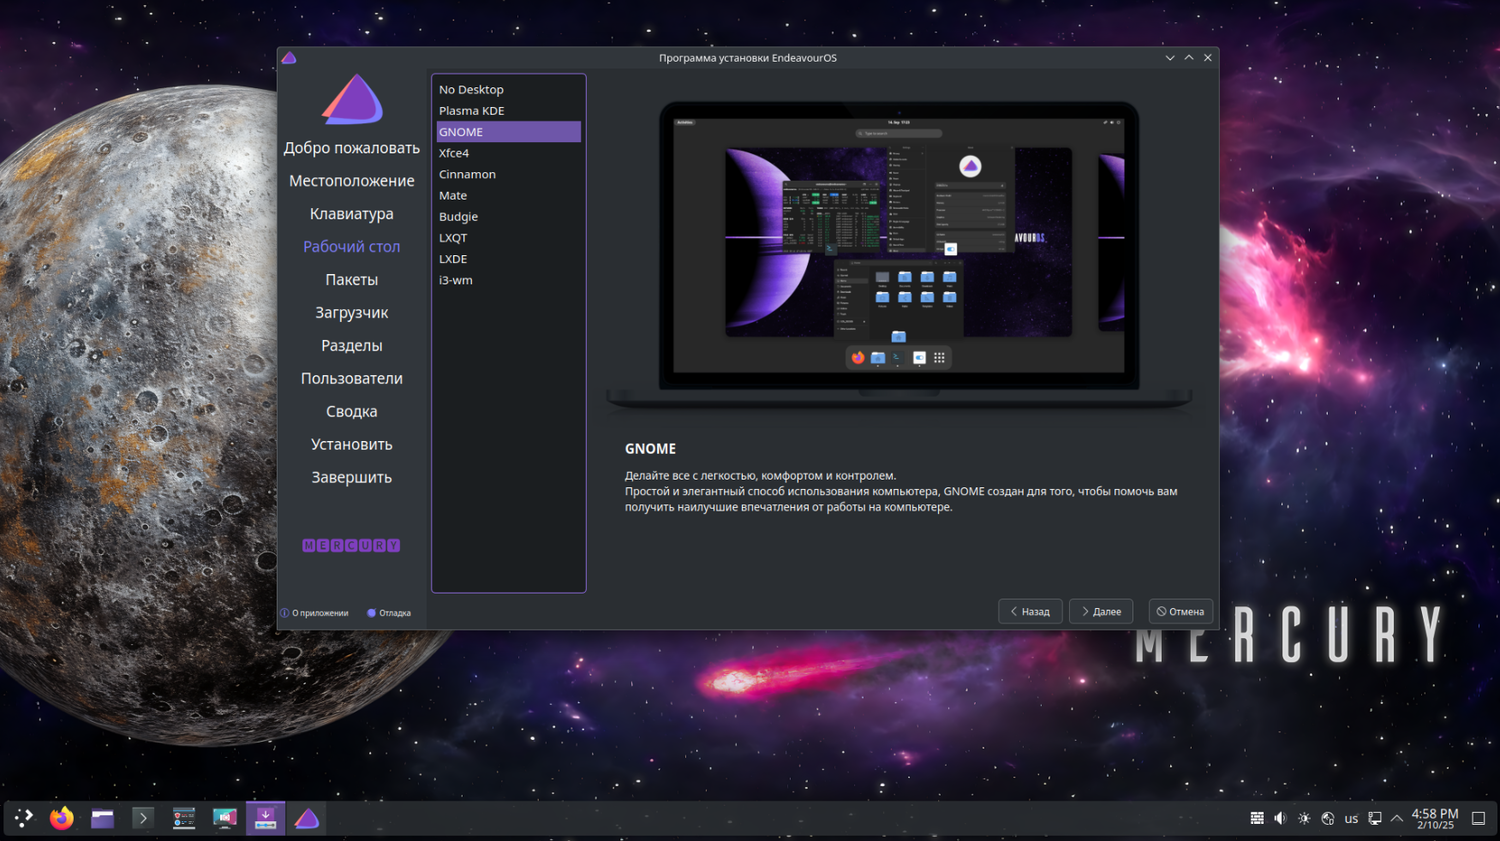
Task: Click the 'us' keyboard layout indicator
Action: point(1351,819)
